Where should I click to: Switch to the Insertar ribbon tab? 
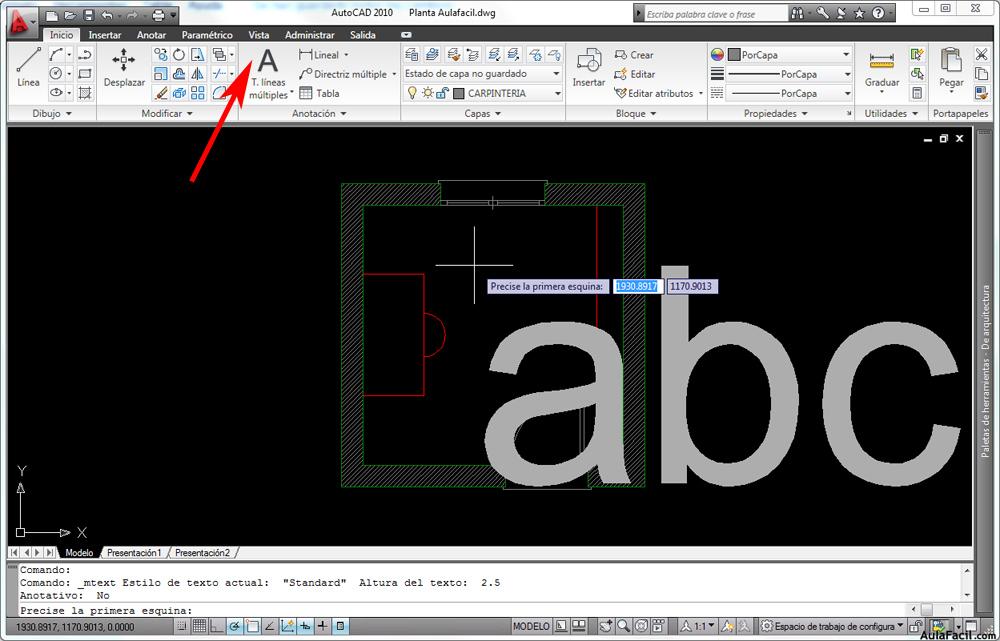[x=105, y=35]
